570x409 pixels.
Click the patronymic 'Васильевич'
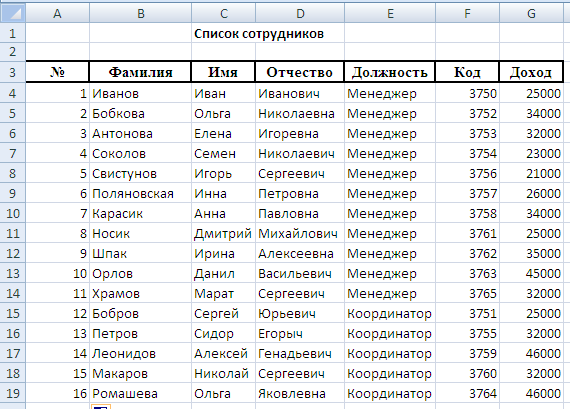click(x=300, y=273)
